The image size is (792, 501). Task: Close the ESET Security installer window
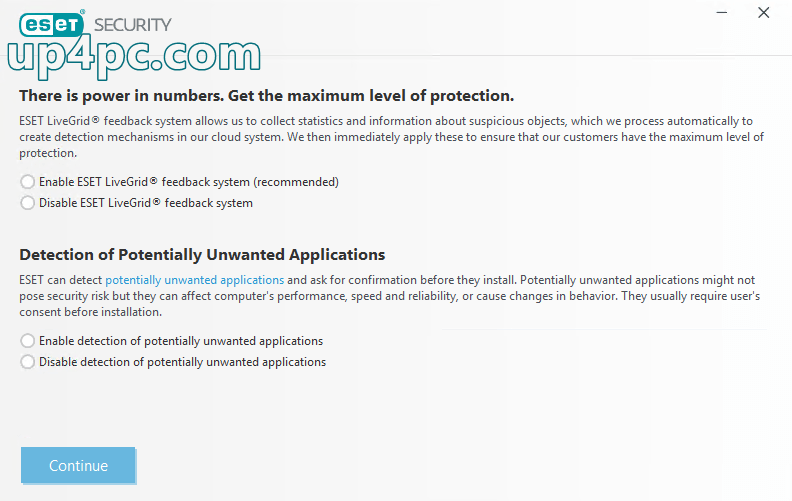764,13
